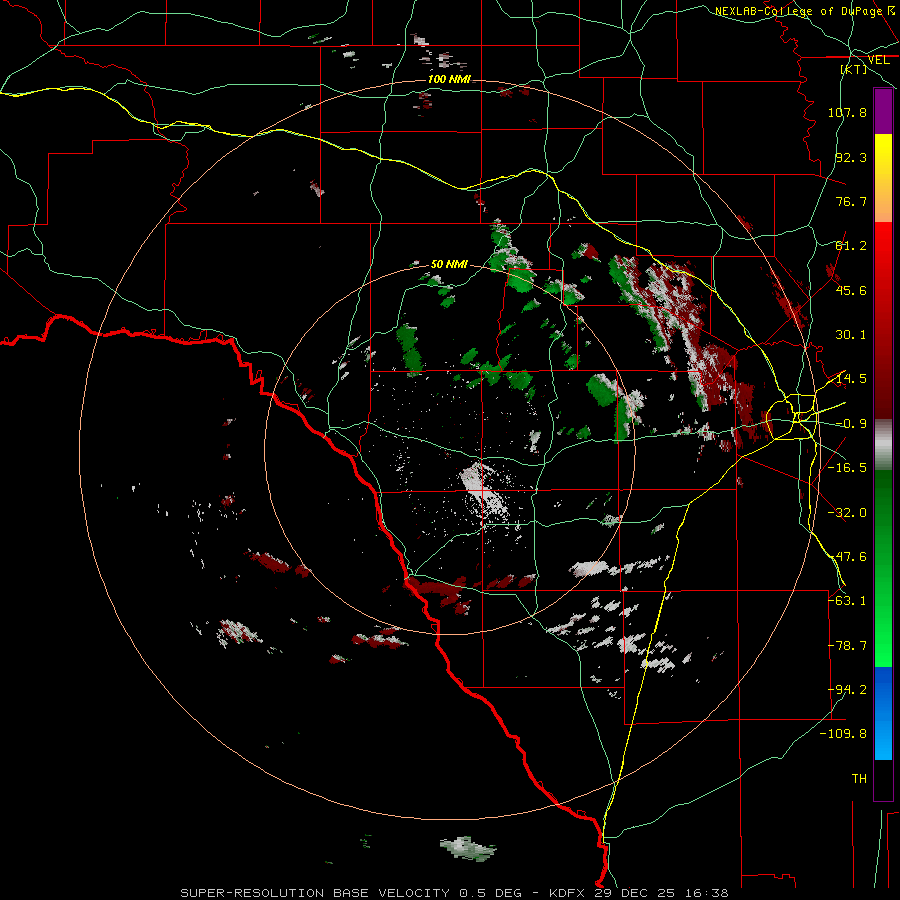
Task: Click the -47.6 velocity scale value
Action: pyautogui.click(x=847, y=557)
